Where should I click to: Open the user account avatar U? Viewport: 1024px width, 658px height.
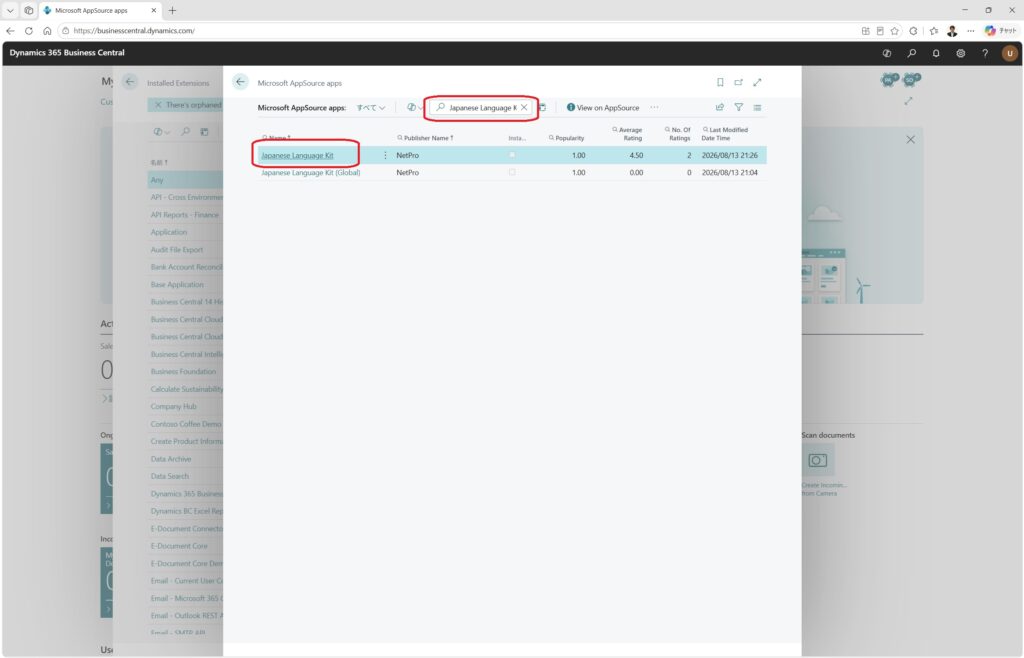pyautogui.click(x=1010, y=54)
